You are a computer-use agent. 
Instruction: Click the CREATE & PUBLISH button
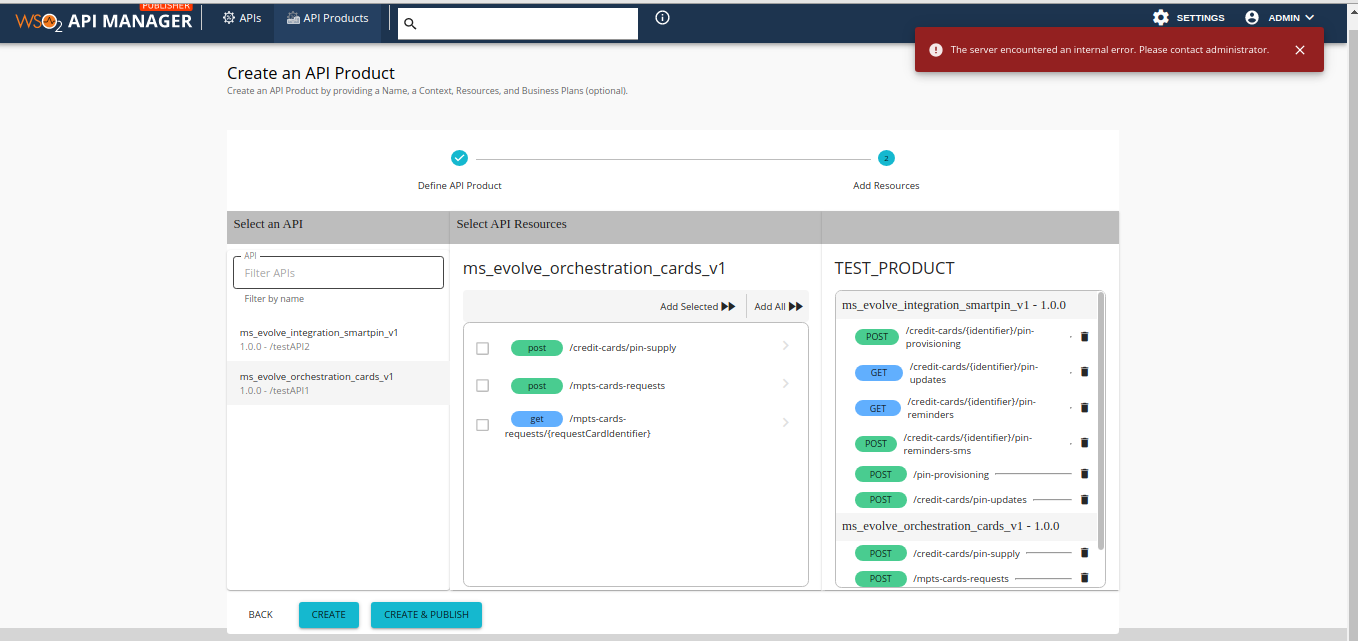pos(426,614)
